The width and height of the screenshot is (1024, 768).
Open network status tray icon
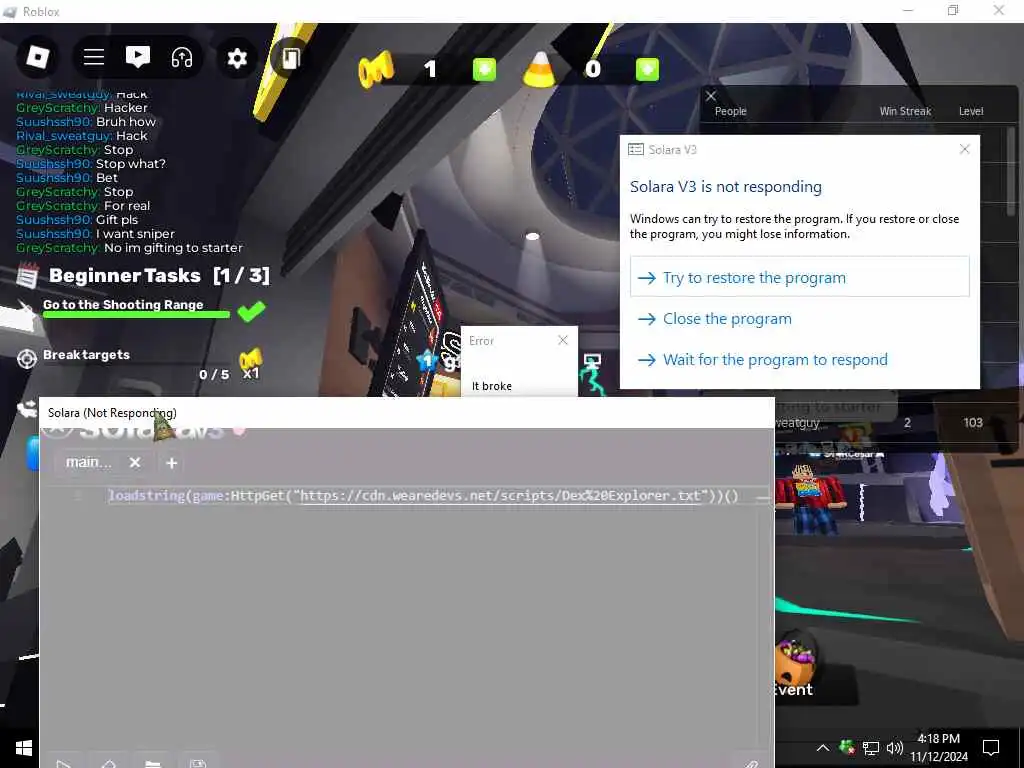[871, 748]
